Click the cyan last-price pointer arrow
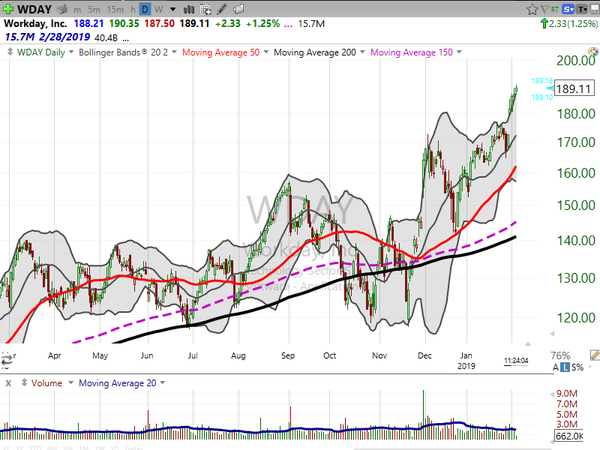This screenshot has height=450, width=600. coord(549,89)
